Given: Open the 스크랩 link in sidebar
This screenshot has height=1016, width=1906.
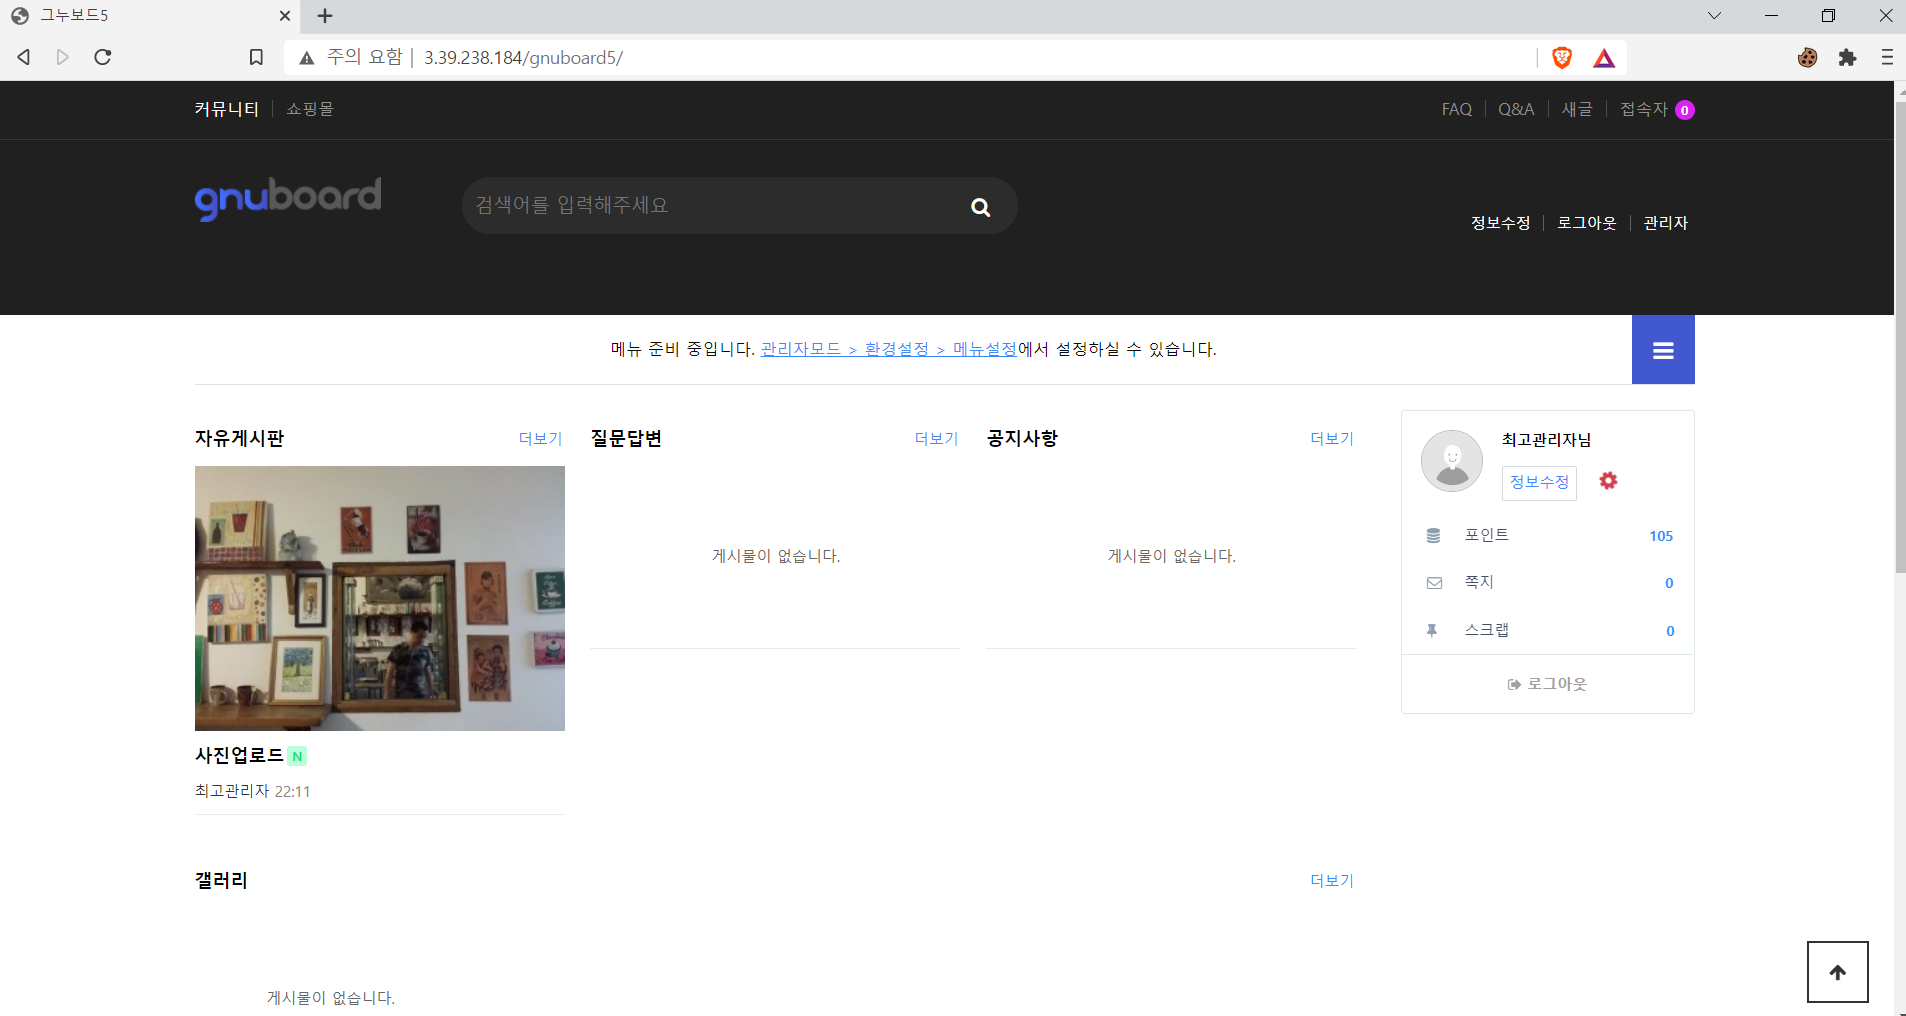Looking at the screenshot, I should [x=1487, y=630].
